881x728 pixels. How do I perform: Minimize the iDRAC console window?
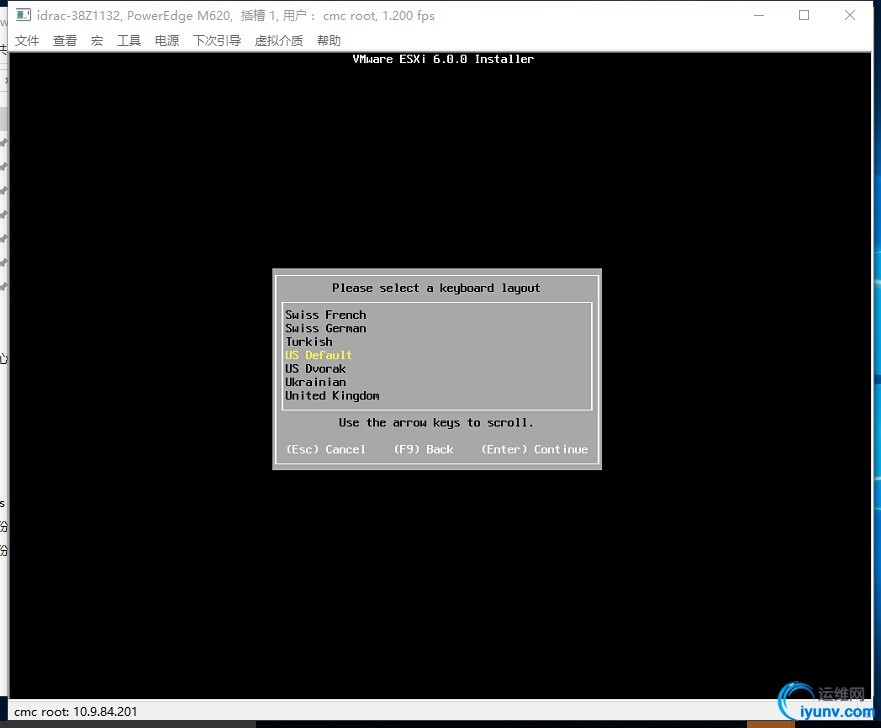click(x=759, y=15)
